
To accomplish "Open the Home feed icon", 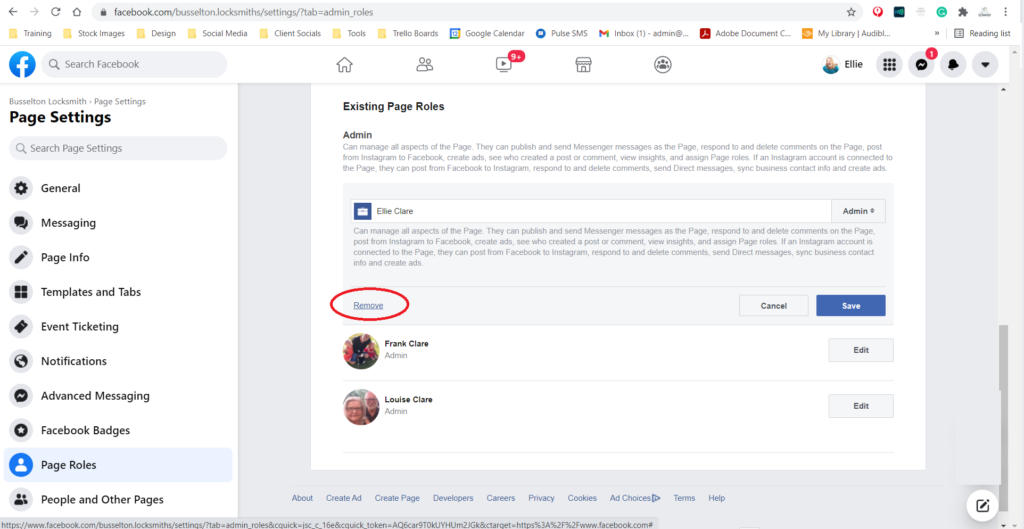I will coord(344,64).
